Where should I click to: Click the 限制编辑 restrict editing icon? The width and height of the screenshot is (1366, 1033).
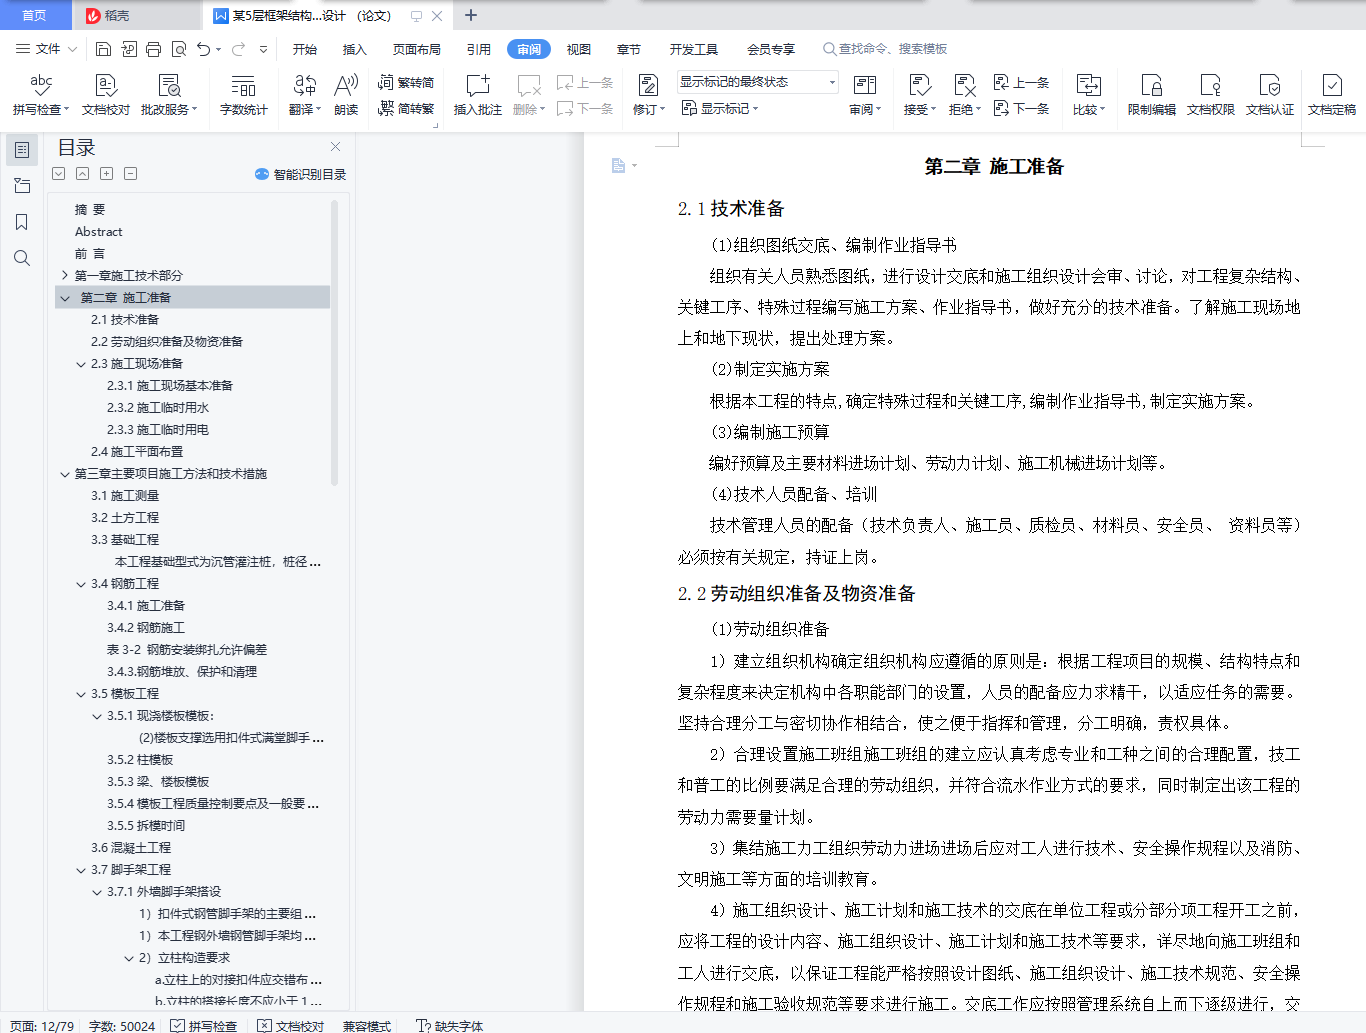(1152, 95)
